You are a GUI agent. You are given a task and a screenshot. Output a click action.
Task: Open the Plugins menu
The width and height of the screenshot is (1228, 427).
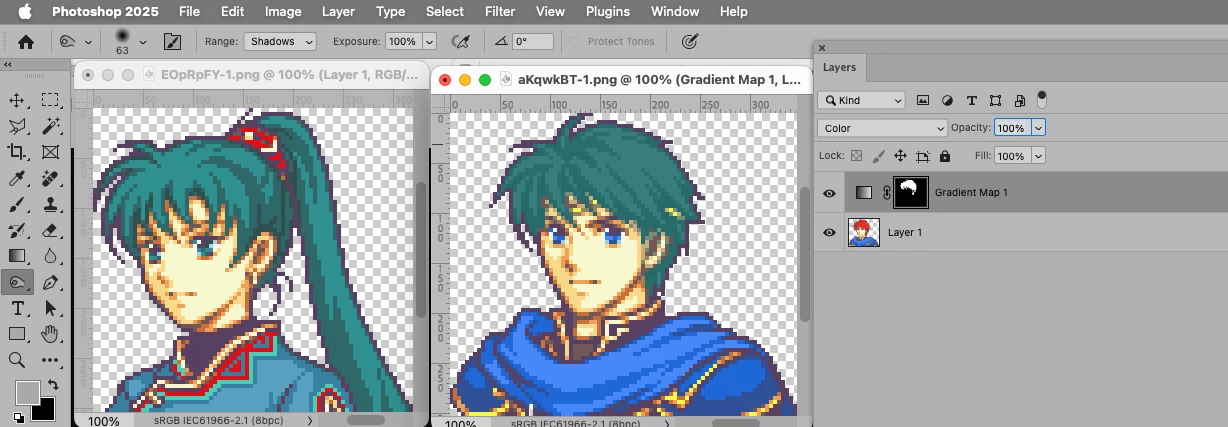(608, 11)
